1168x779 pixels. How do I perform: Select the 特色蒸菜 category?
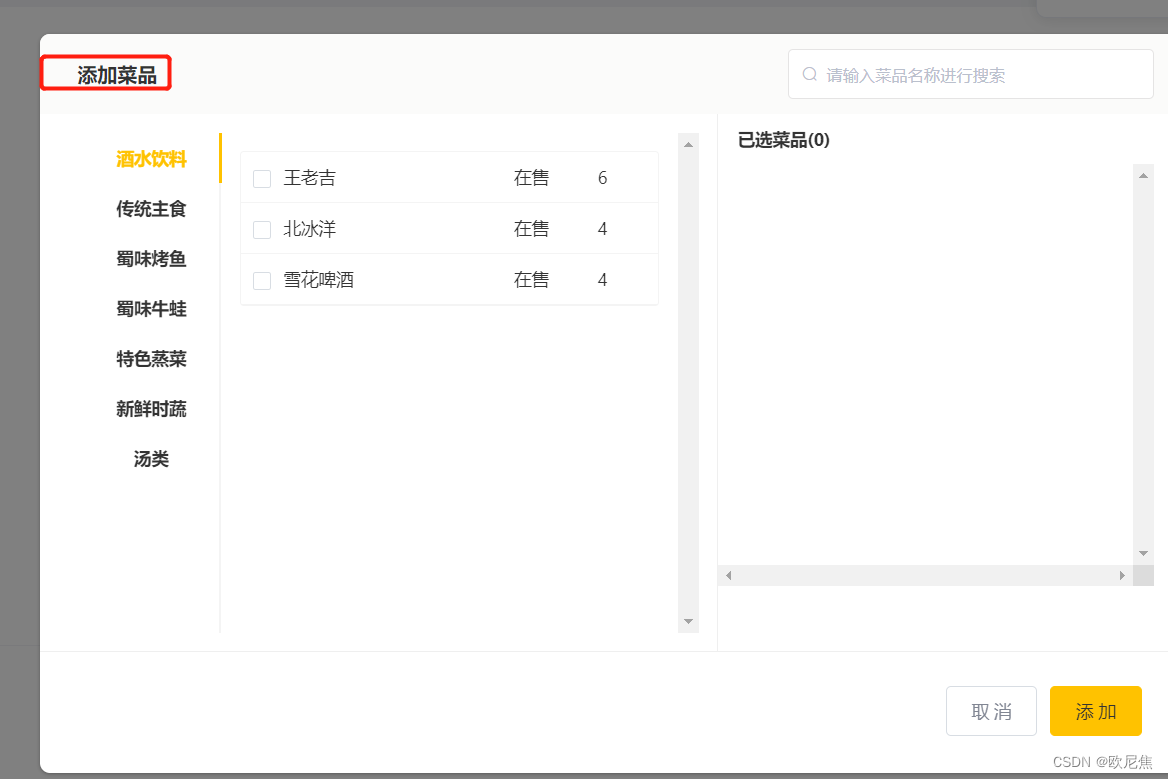[150, 359]
